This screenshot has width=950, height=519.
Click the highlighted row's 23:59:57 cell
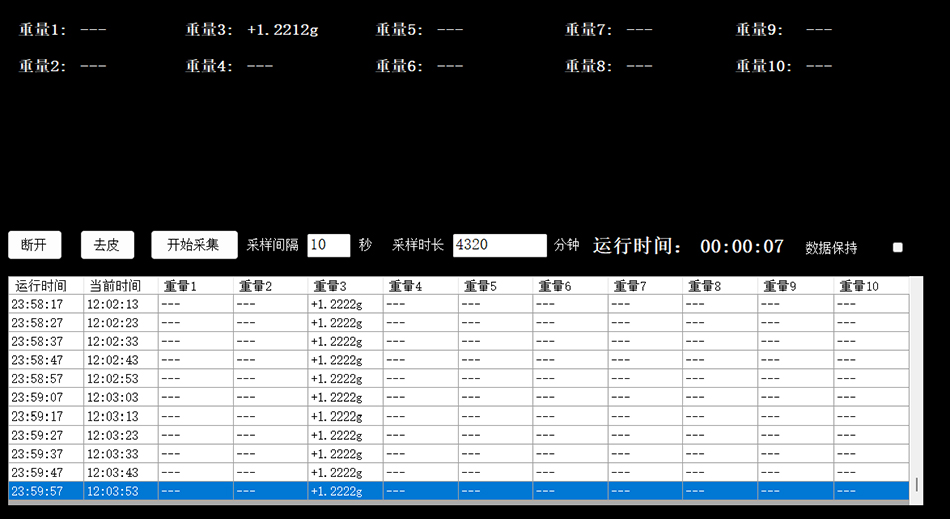click(x=46, y=491)
